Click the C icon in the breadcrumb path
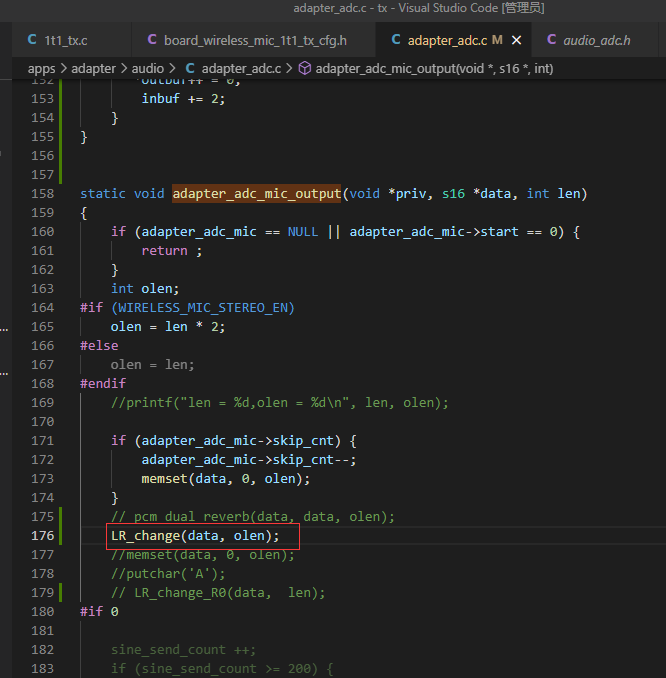The width and height of the screenshot is (666, 678). [x=190, y=68]
